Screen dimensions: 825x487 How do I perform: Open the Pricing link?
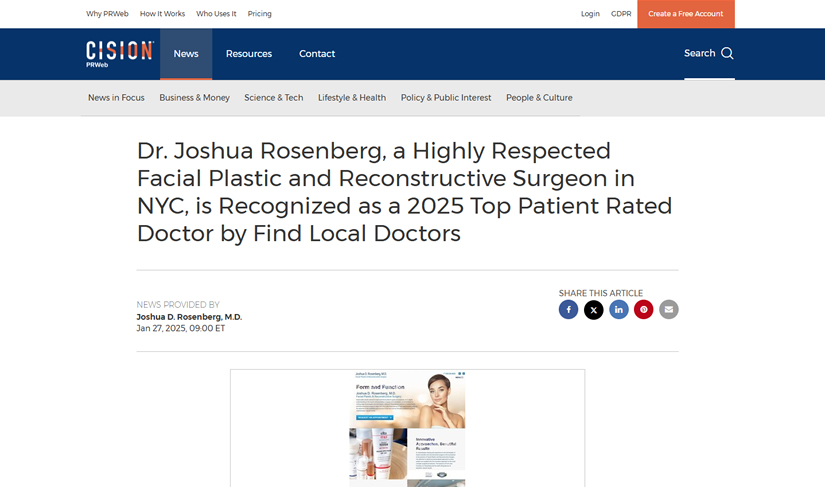(x=259, y=14)
